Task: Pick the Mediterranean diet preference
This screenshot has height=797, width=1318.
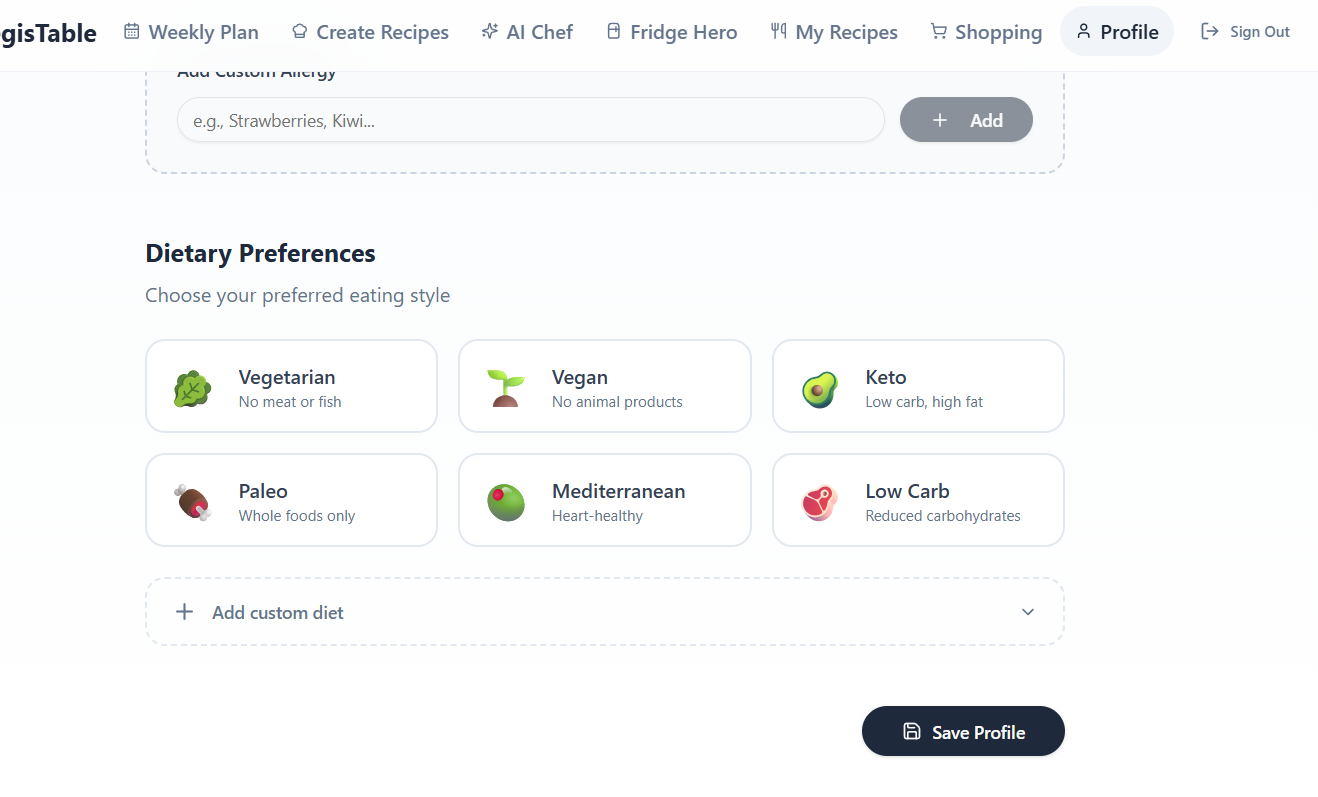Action: coord(604,500)
